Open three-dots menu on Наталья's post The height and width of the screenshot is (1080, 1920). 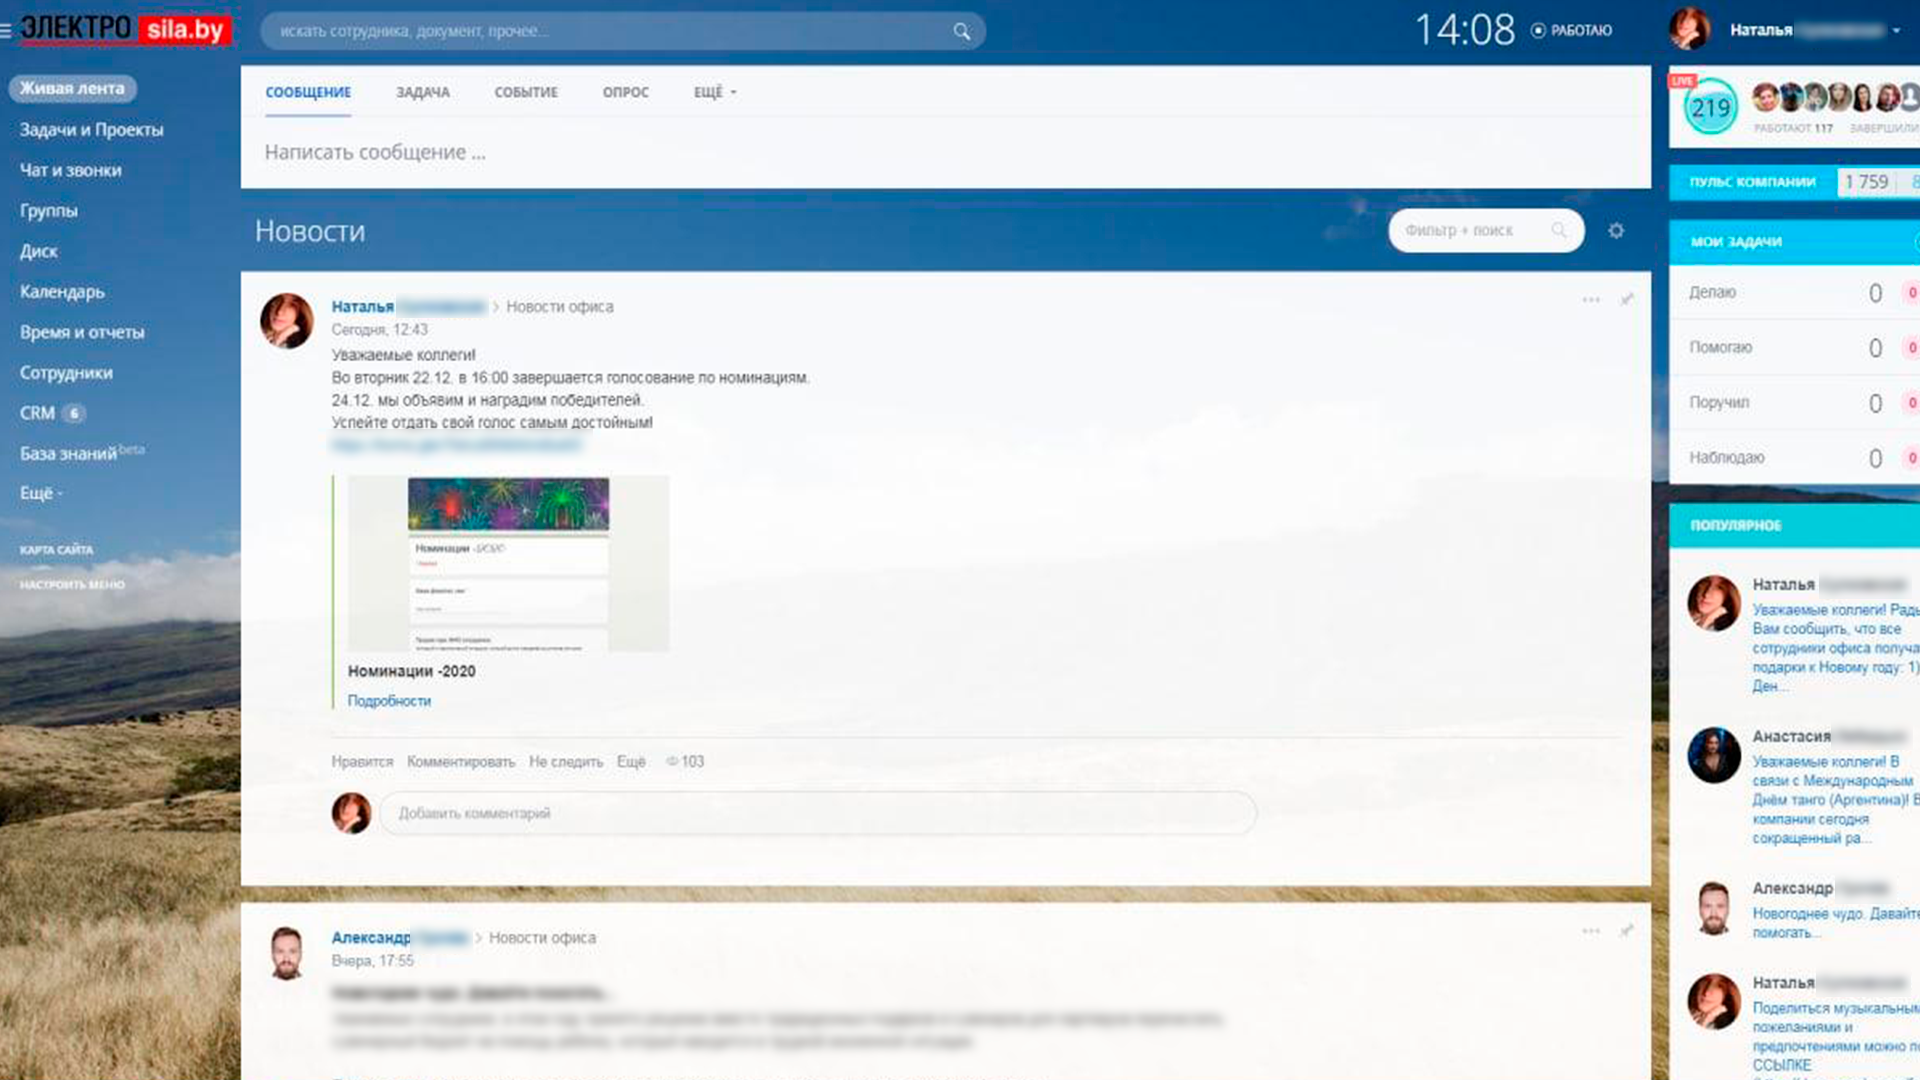pyautogui.click(x=1591, y=299)
